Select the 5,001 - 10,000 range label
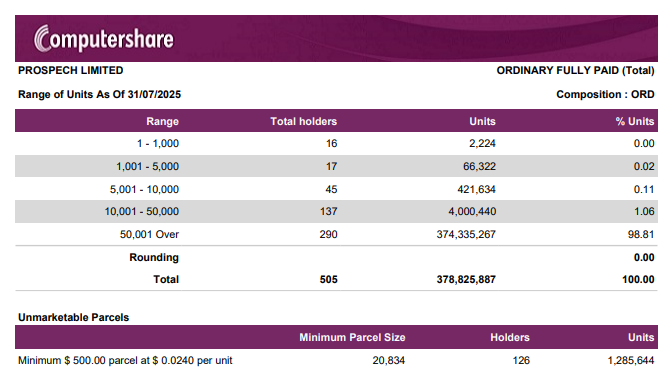 pyautogui.click(x=144, y=189)
